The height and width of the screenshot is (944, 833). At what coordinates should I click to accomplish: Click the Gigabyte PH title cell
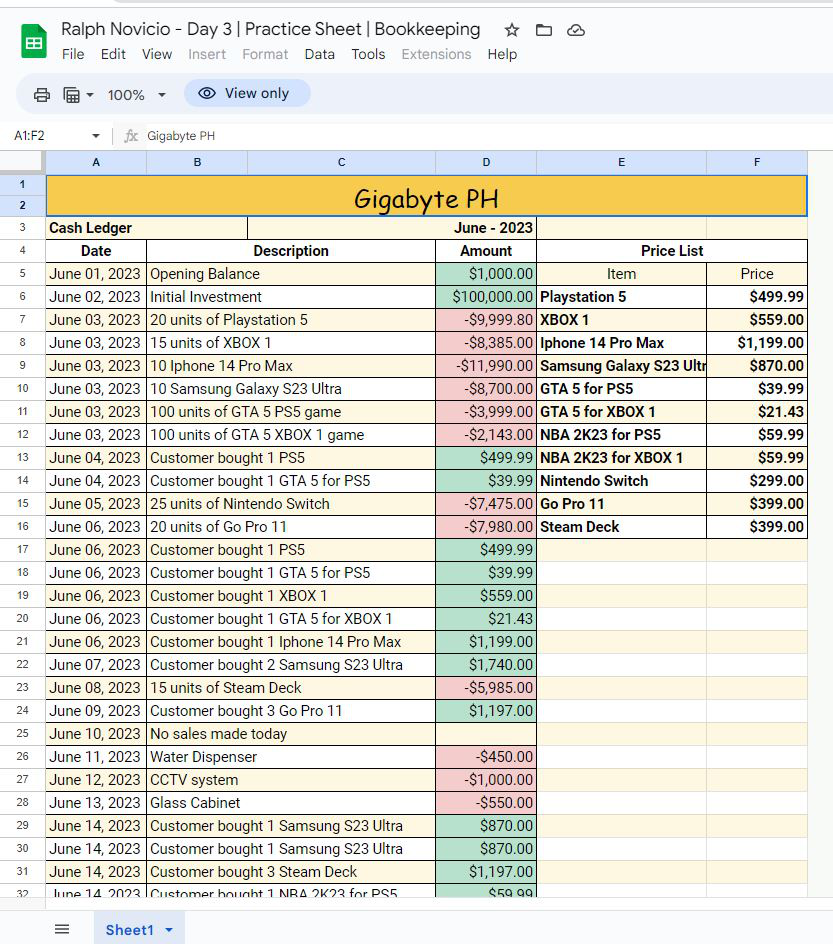point(426,197)
